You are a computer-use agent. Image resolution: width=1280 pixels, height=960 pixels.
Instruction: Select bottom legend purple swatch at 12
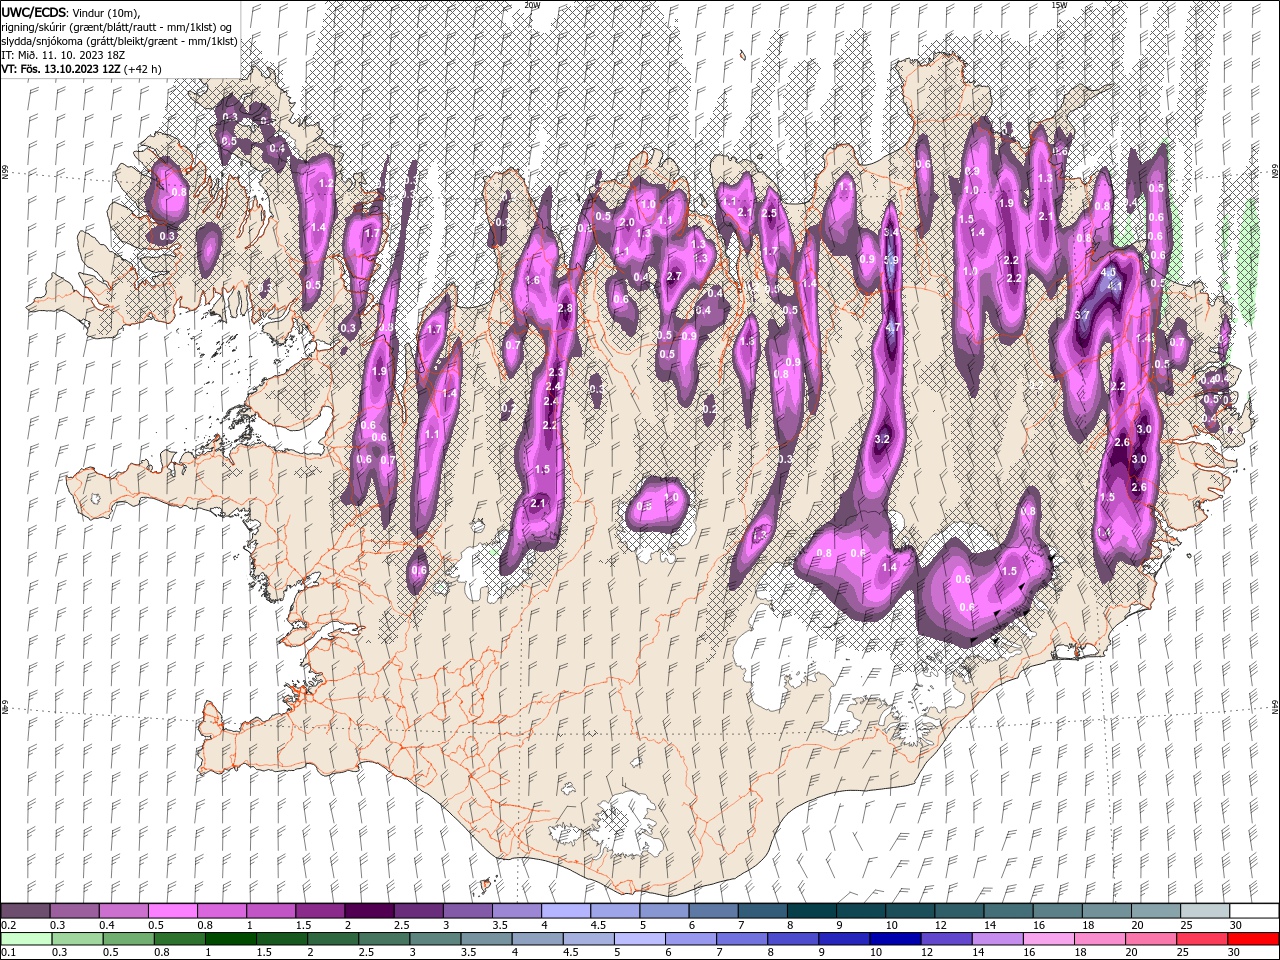(945, 939)
